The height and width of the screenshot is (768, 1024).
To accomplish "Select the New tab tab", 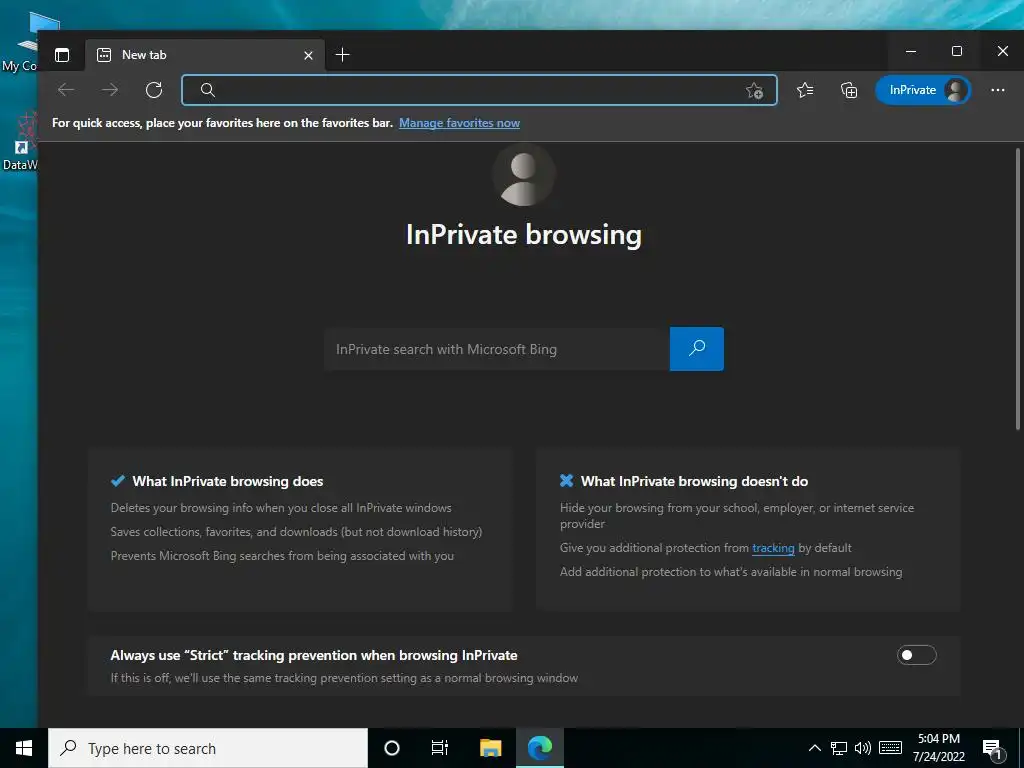I will [204, 55].
